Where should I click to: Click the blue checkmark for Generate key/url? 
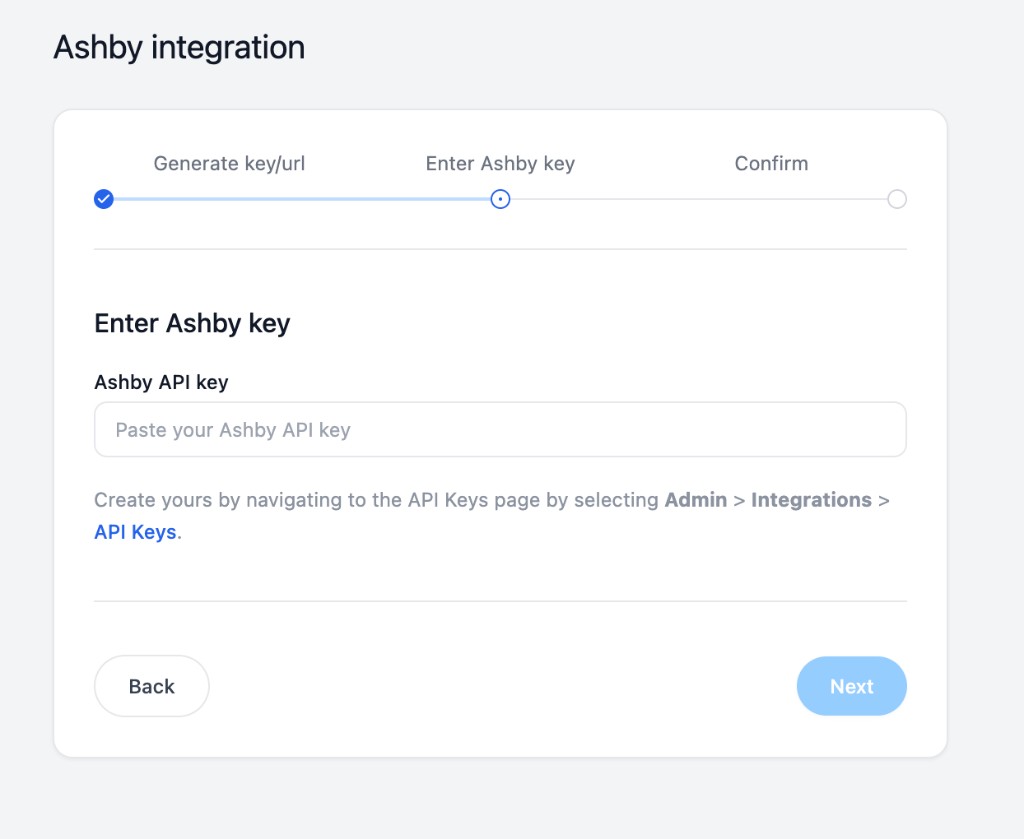click(104, 199)
